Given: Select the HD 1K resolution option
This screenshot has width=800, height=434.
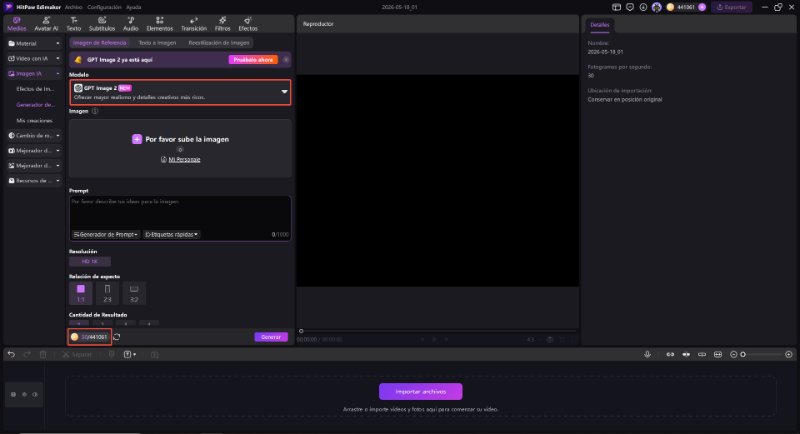Looking at the screenshot, I should [x=90, y=262].
